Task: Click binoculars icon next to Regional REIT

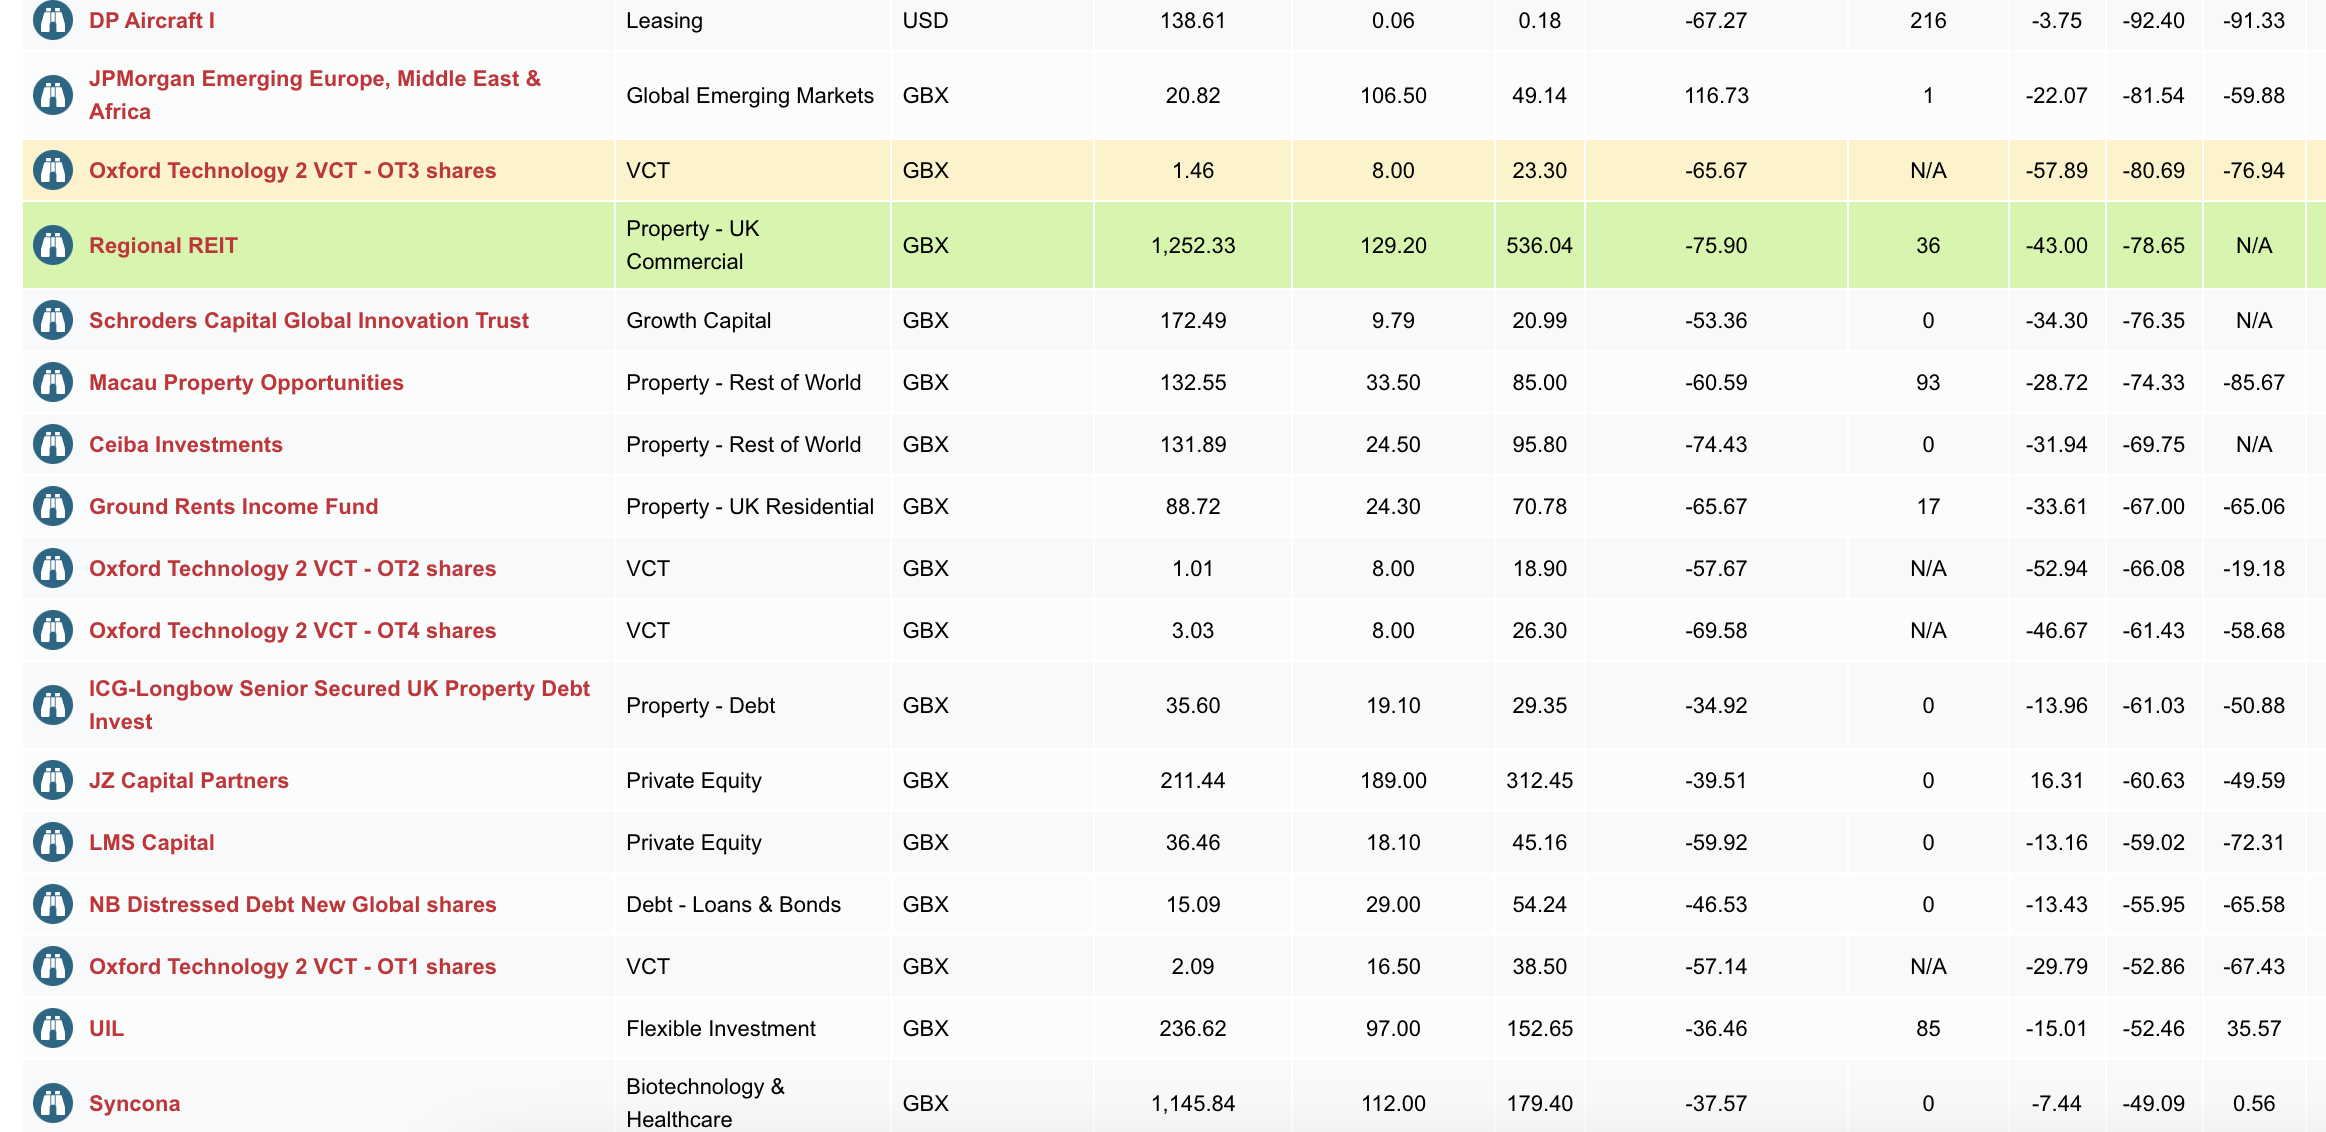Action: (x=53, y=245)
